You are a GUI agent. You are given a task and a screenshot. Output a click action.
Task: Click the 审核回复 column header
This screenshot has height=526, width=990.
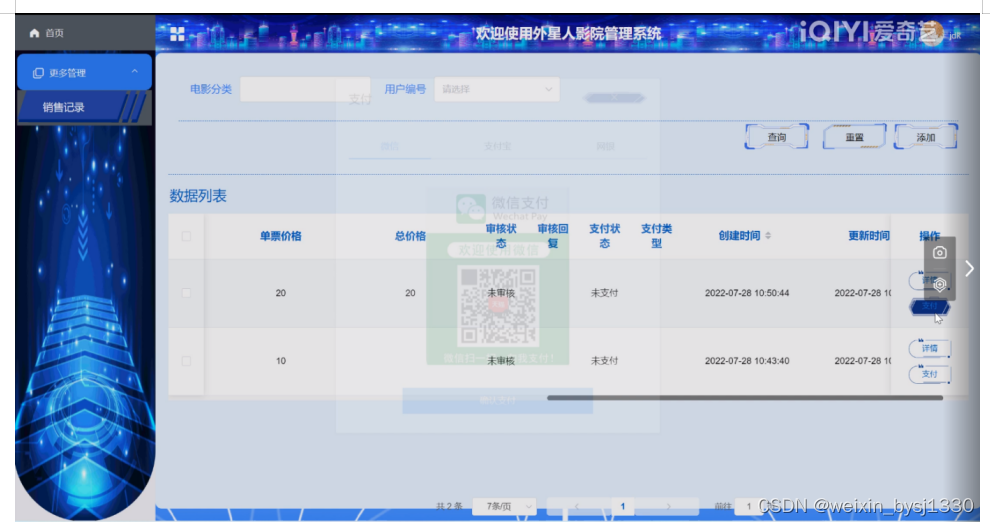pos(553,236)
